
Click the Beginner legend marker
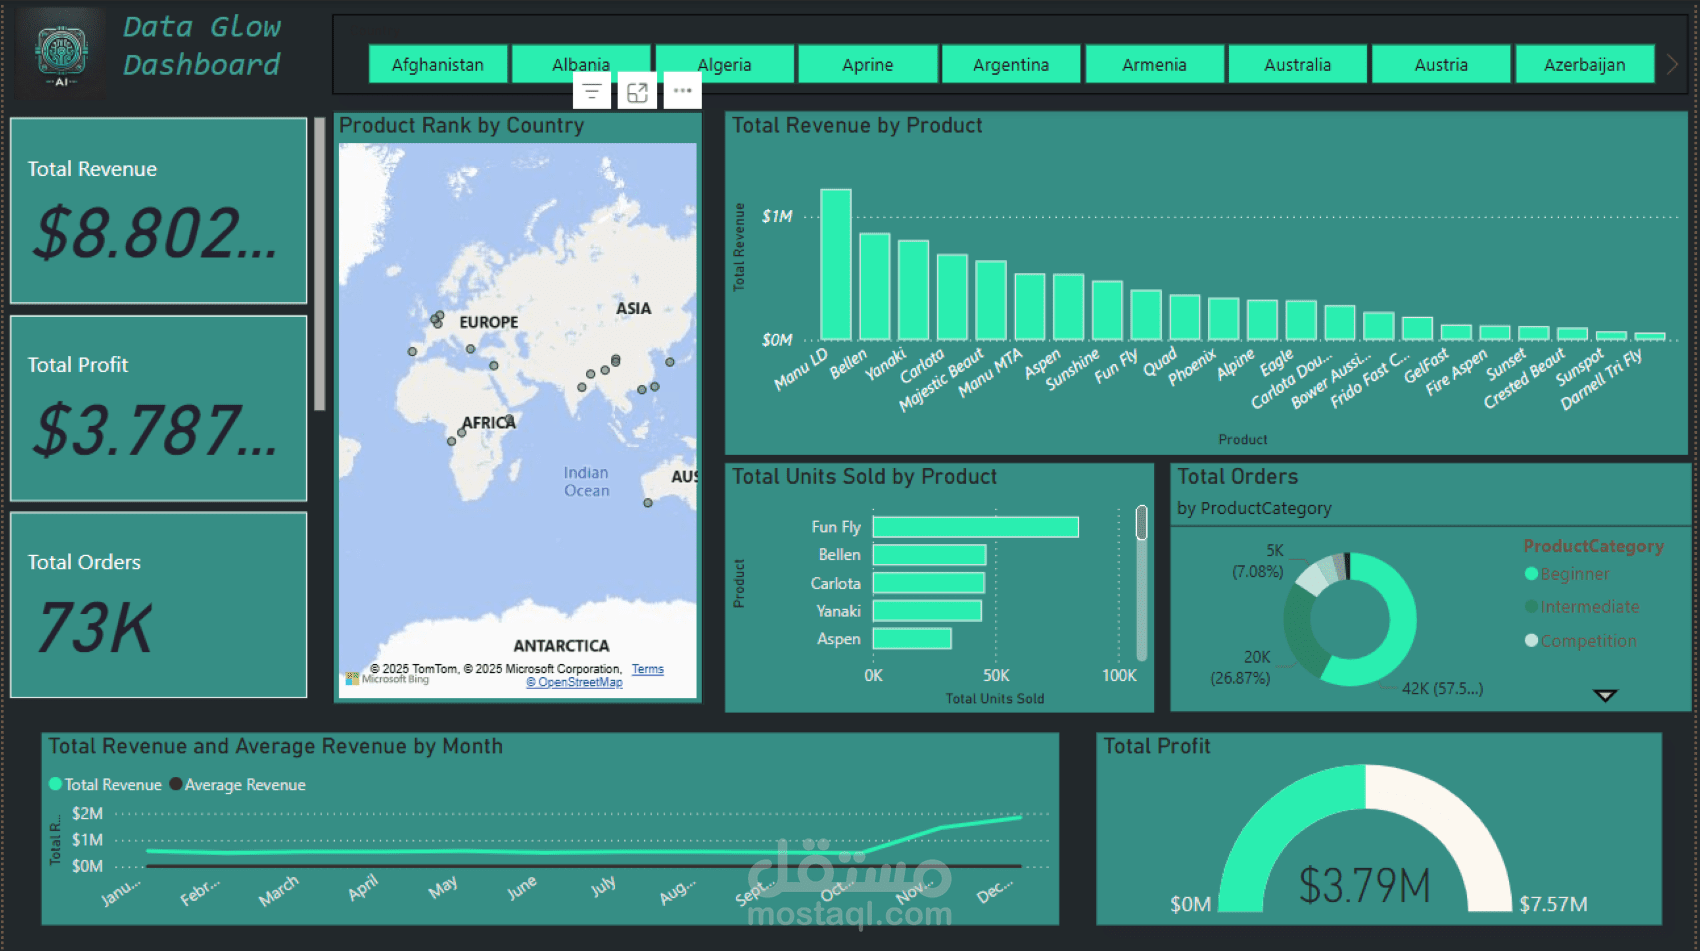click(x=1531, y=574)
